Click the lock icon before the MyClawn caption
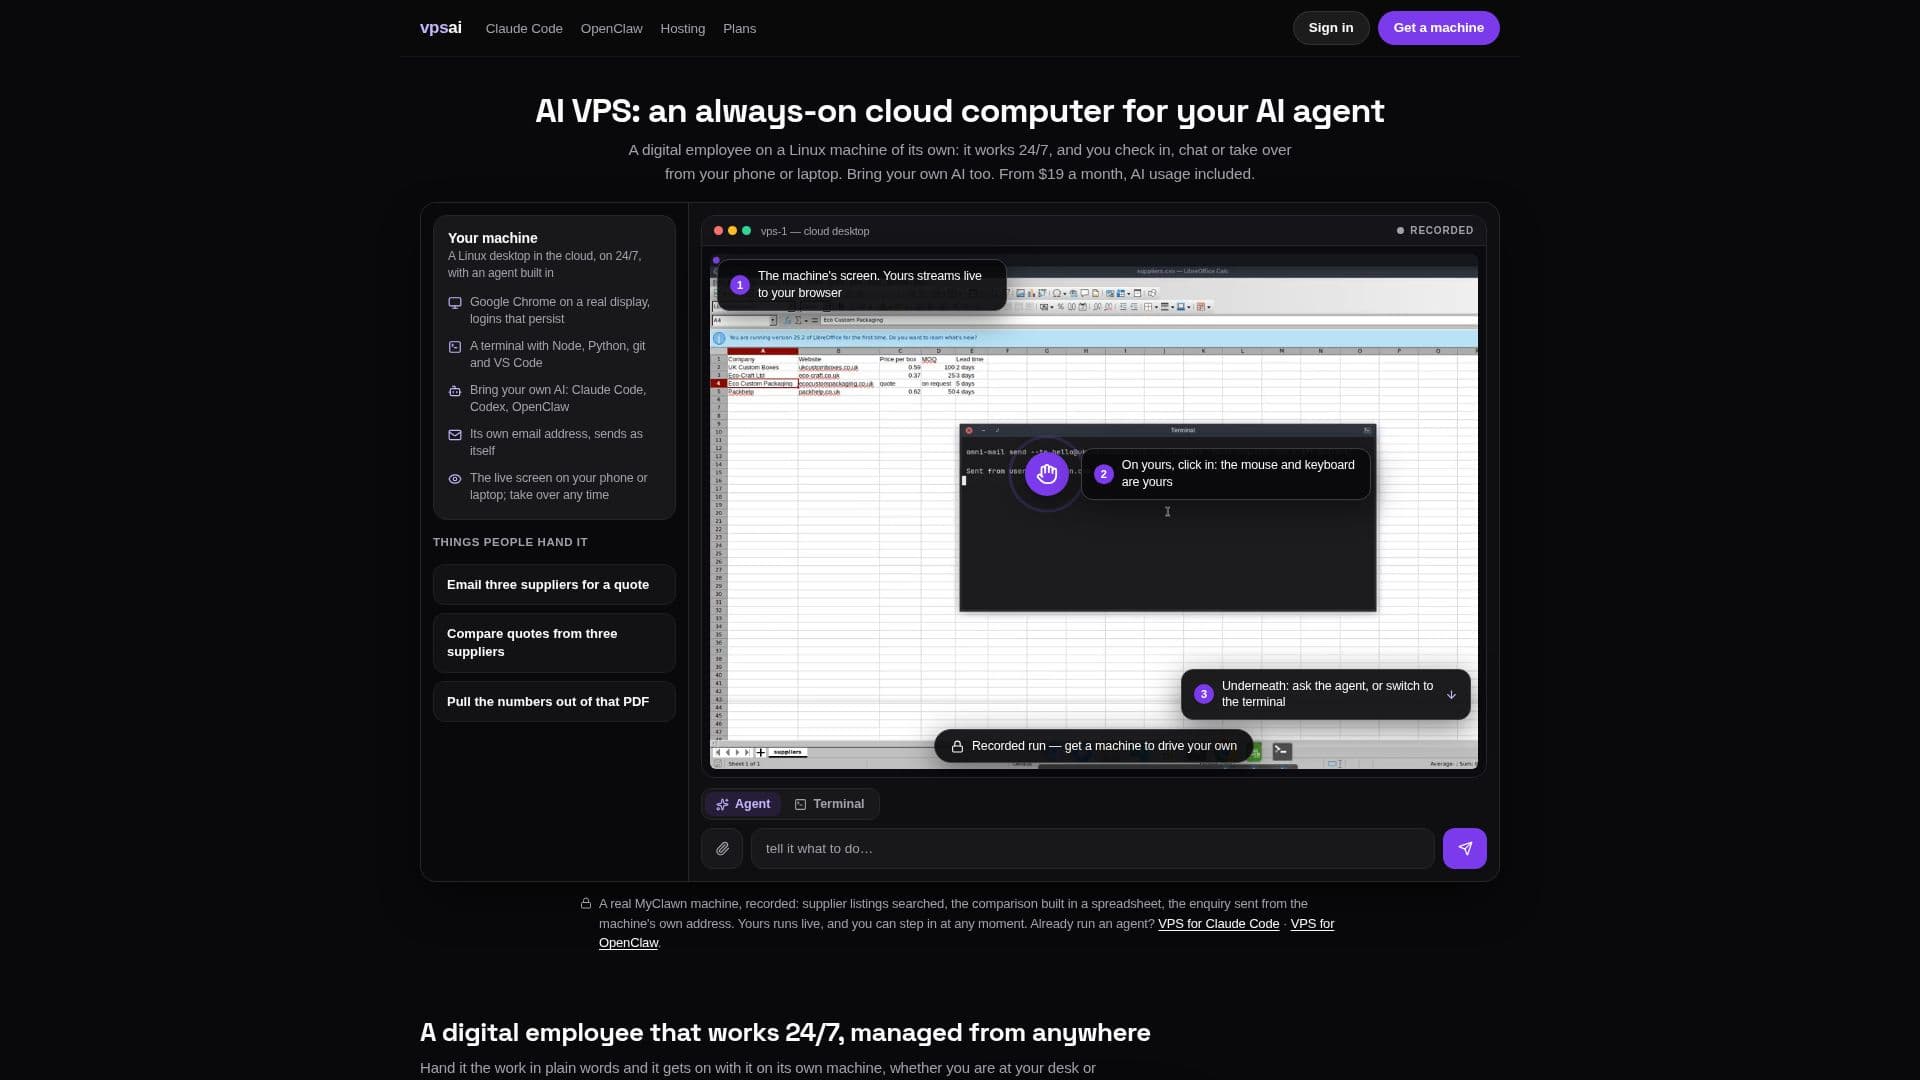 click(x=586, y=904)
